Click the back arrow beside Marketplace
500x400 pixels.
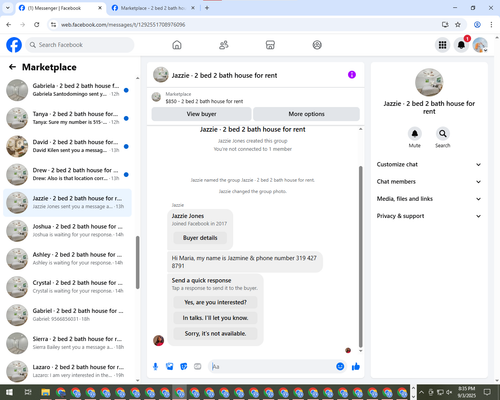[x=12, y=67]
